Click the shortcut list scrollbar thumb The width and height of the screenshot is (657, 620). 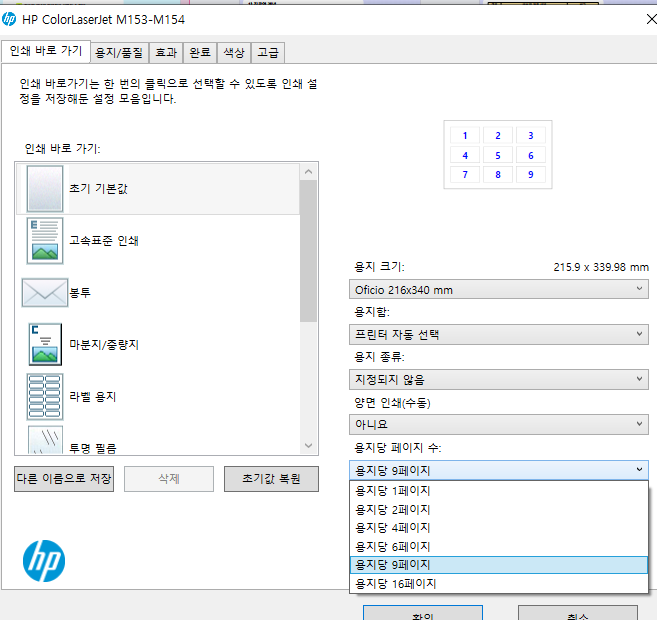pyautogui.click(x=309, y=251)
